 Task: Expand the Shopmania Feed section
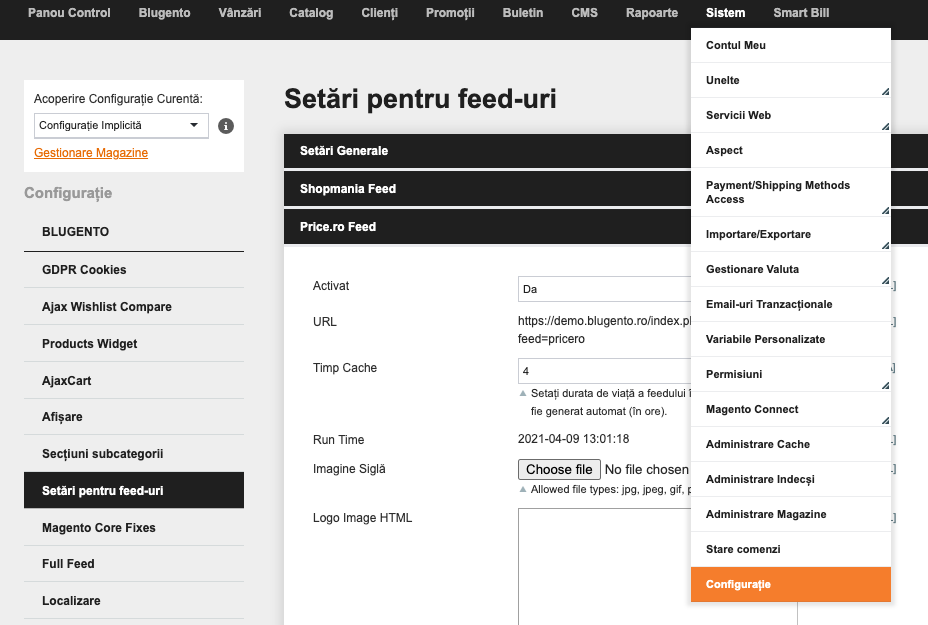pos(487,189)
